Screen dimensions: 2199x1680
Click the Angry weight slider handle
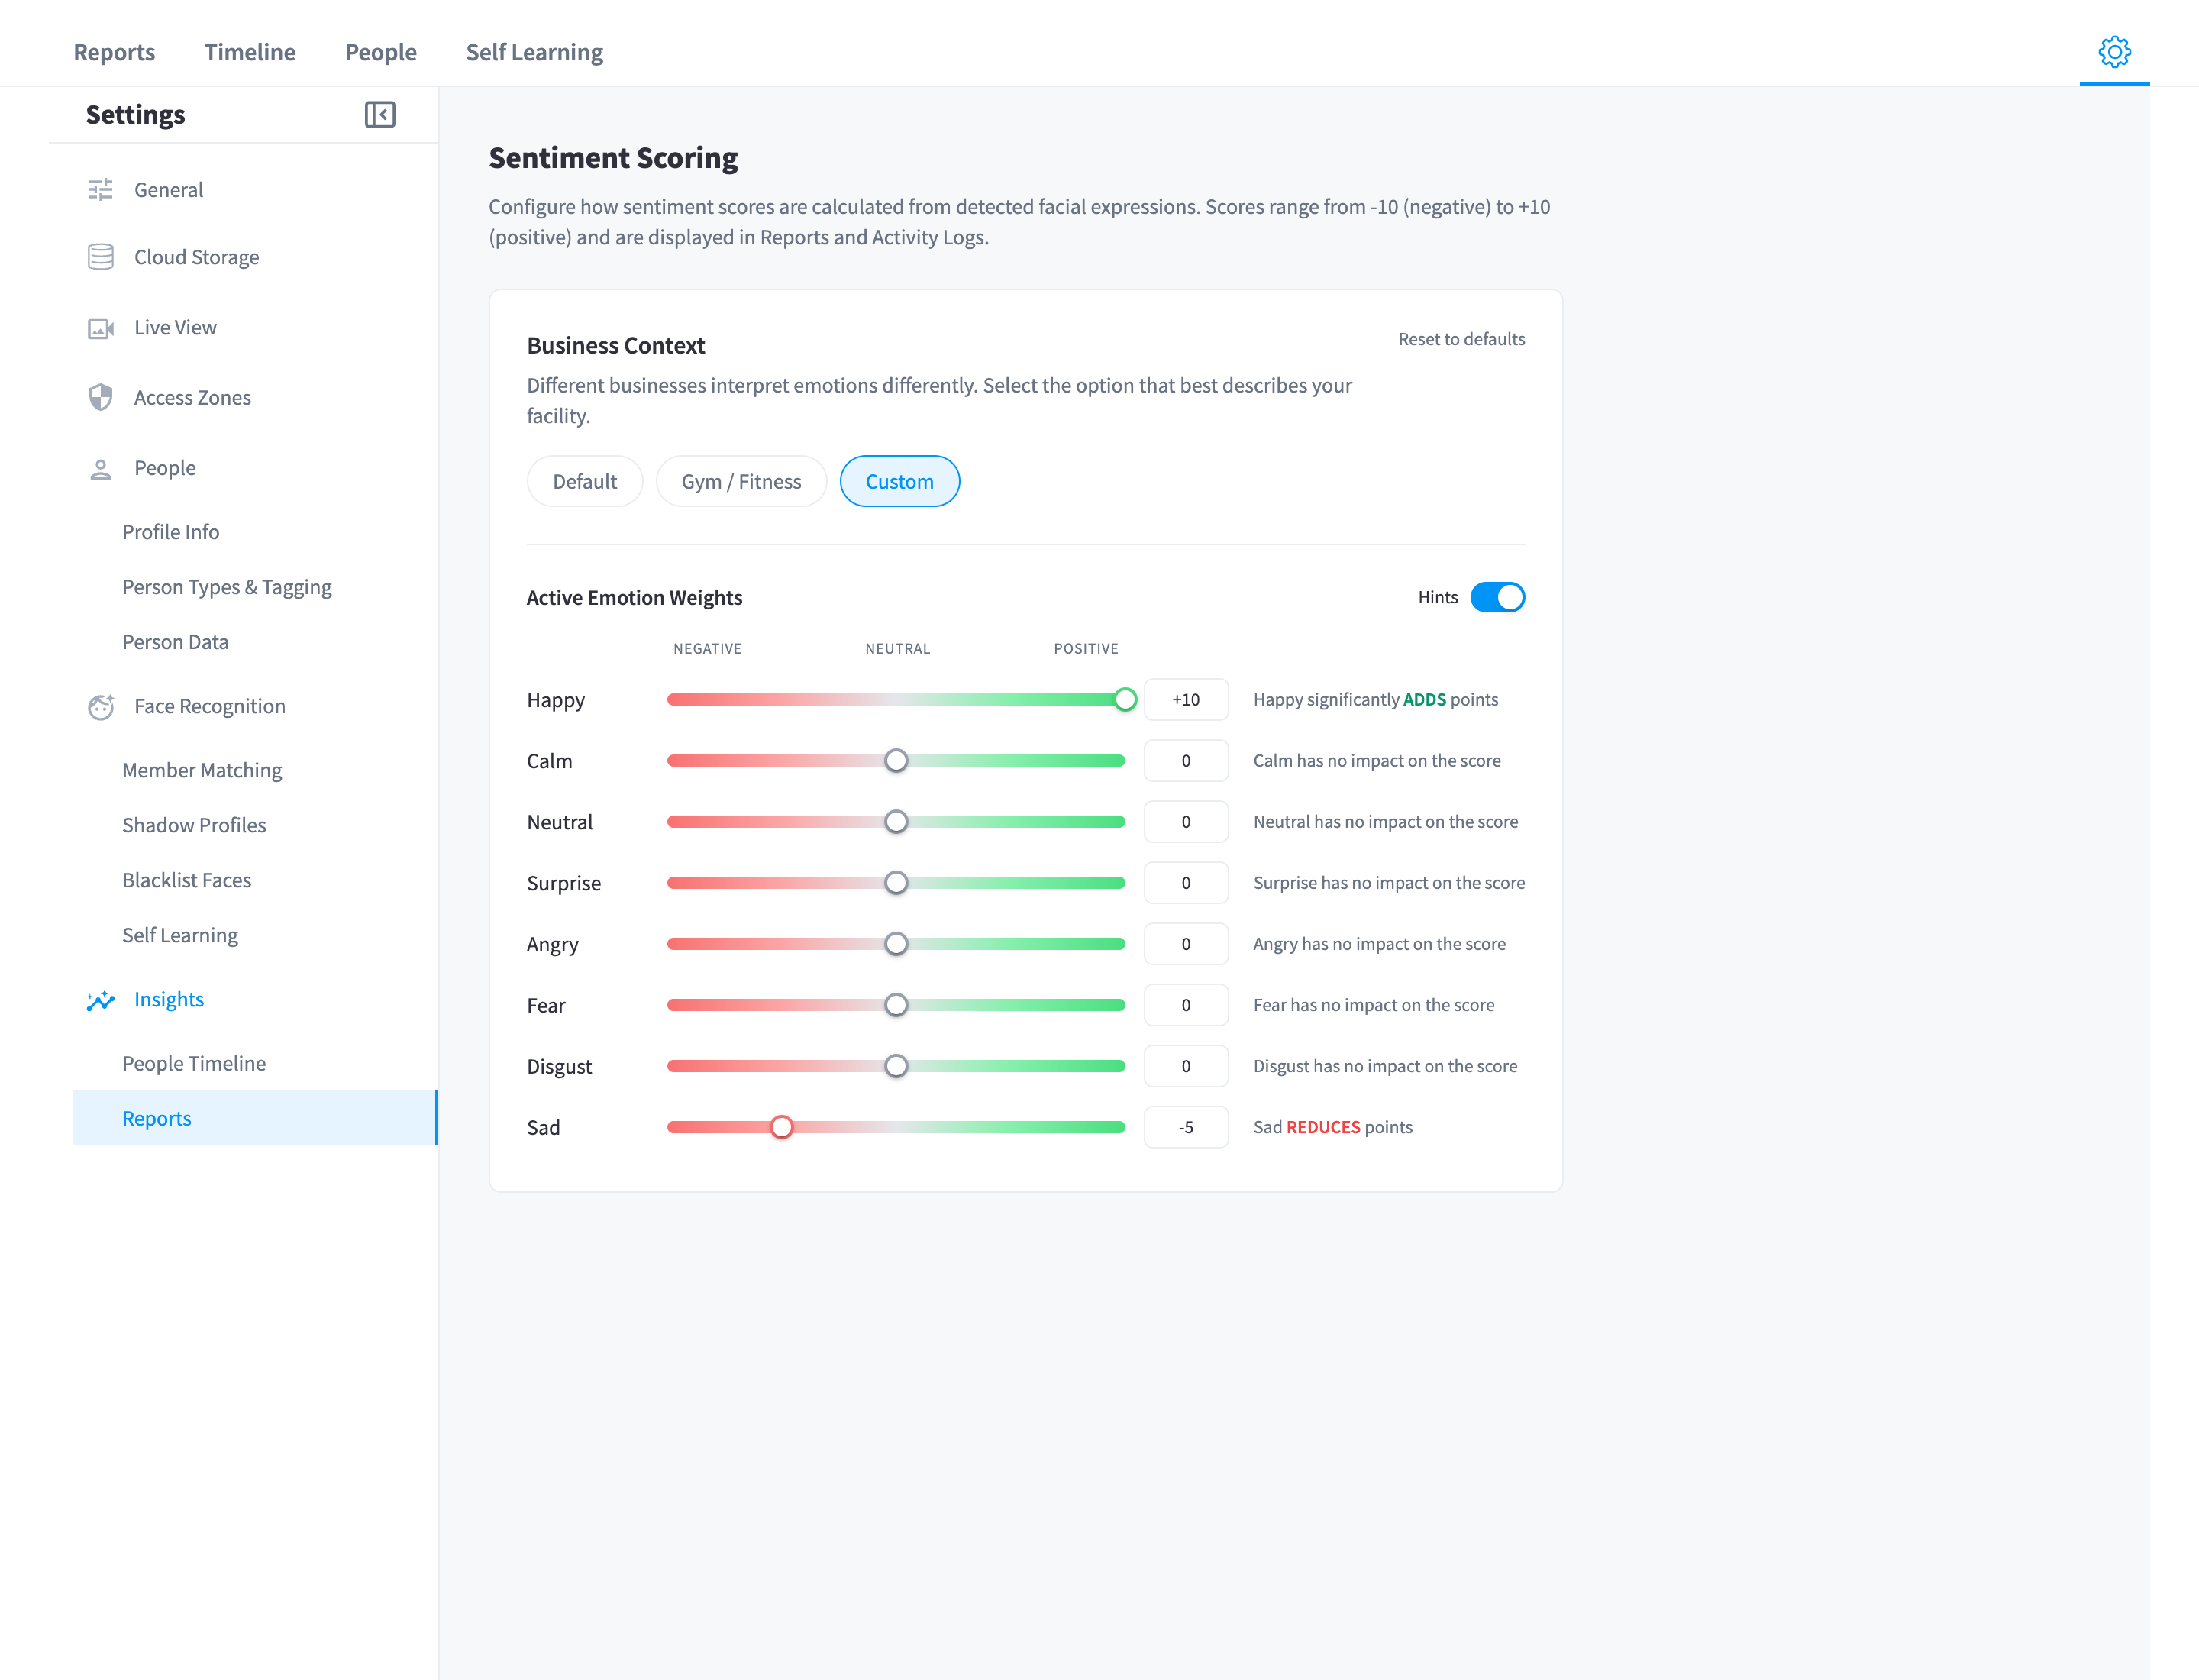point(896,944)
